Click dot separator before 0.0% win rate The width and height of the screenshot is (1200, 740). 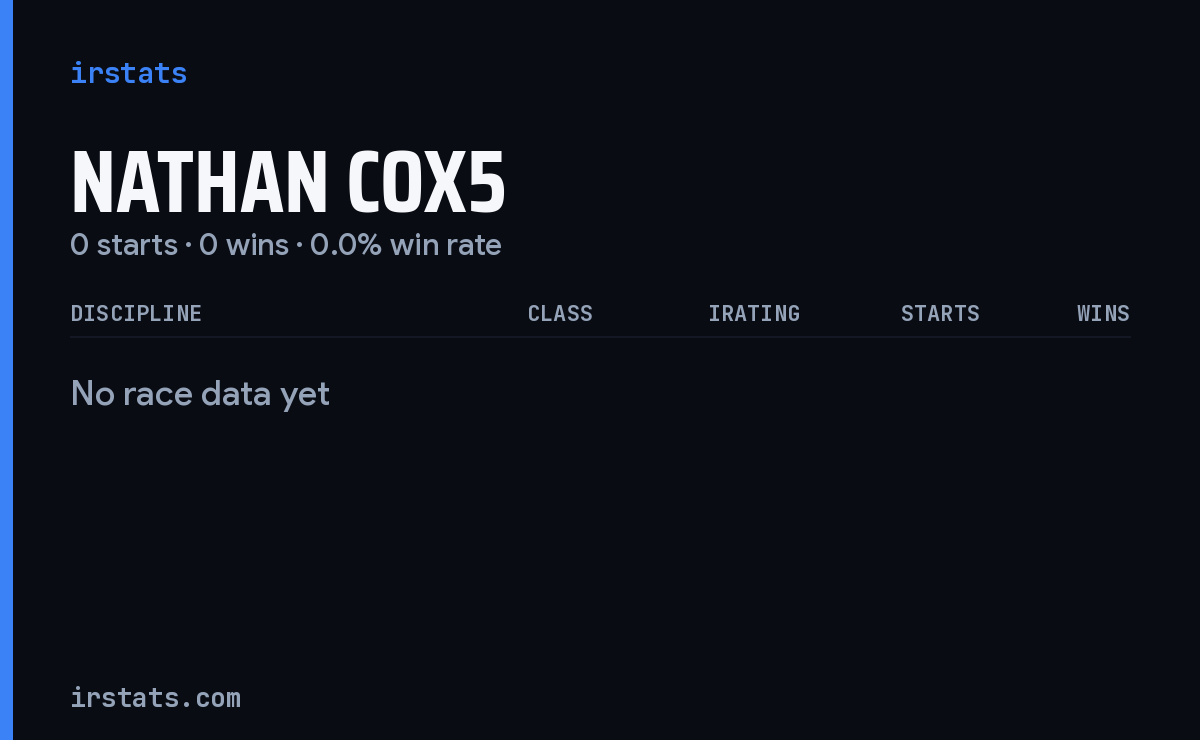tap(299, 245)
